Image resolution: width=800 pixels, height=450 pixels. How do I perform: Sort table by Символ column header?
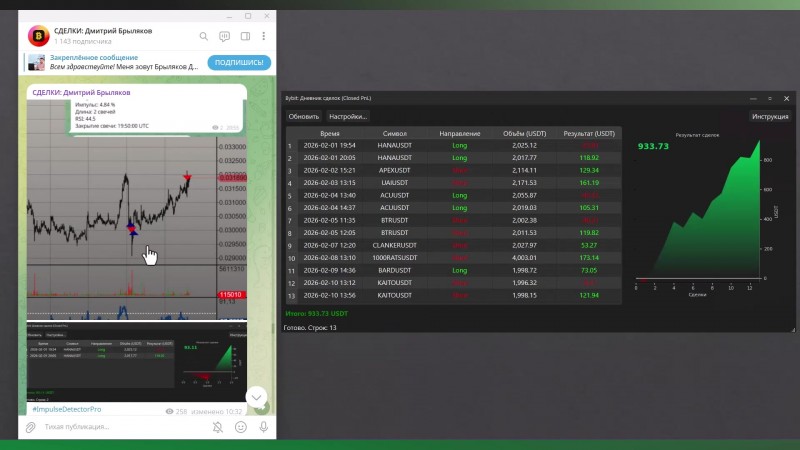coord(395,134)
